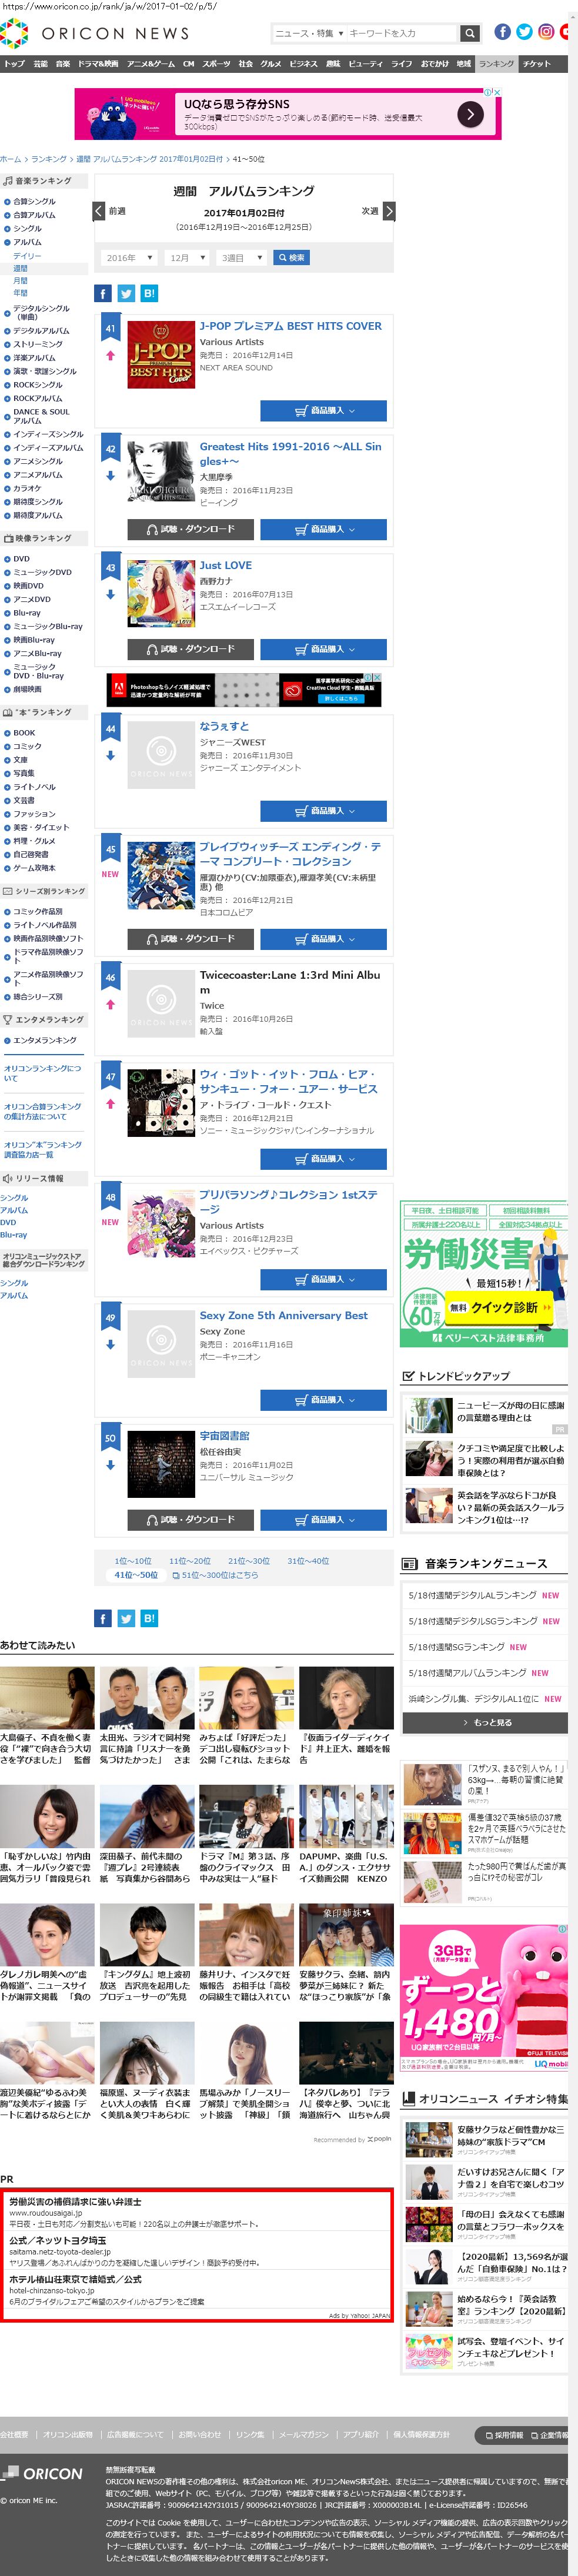This screenshot has height=2576, width=578.
Task: Open ドラマ&映画 in top navigation bar
Action: point(98,64)
